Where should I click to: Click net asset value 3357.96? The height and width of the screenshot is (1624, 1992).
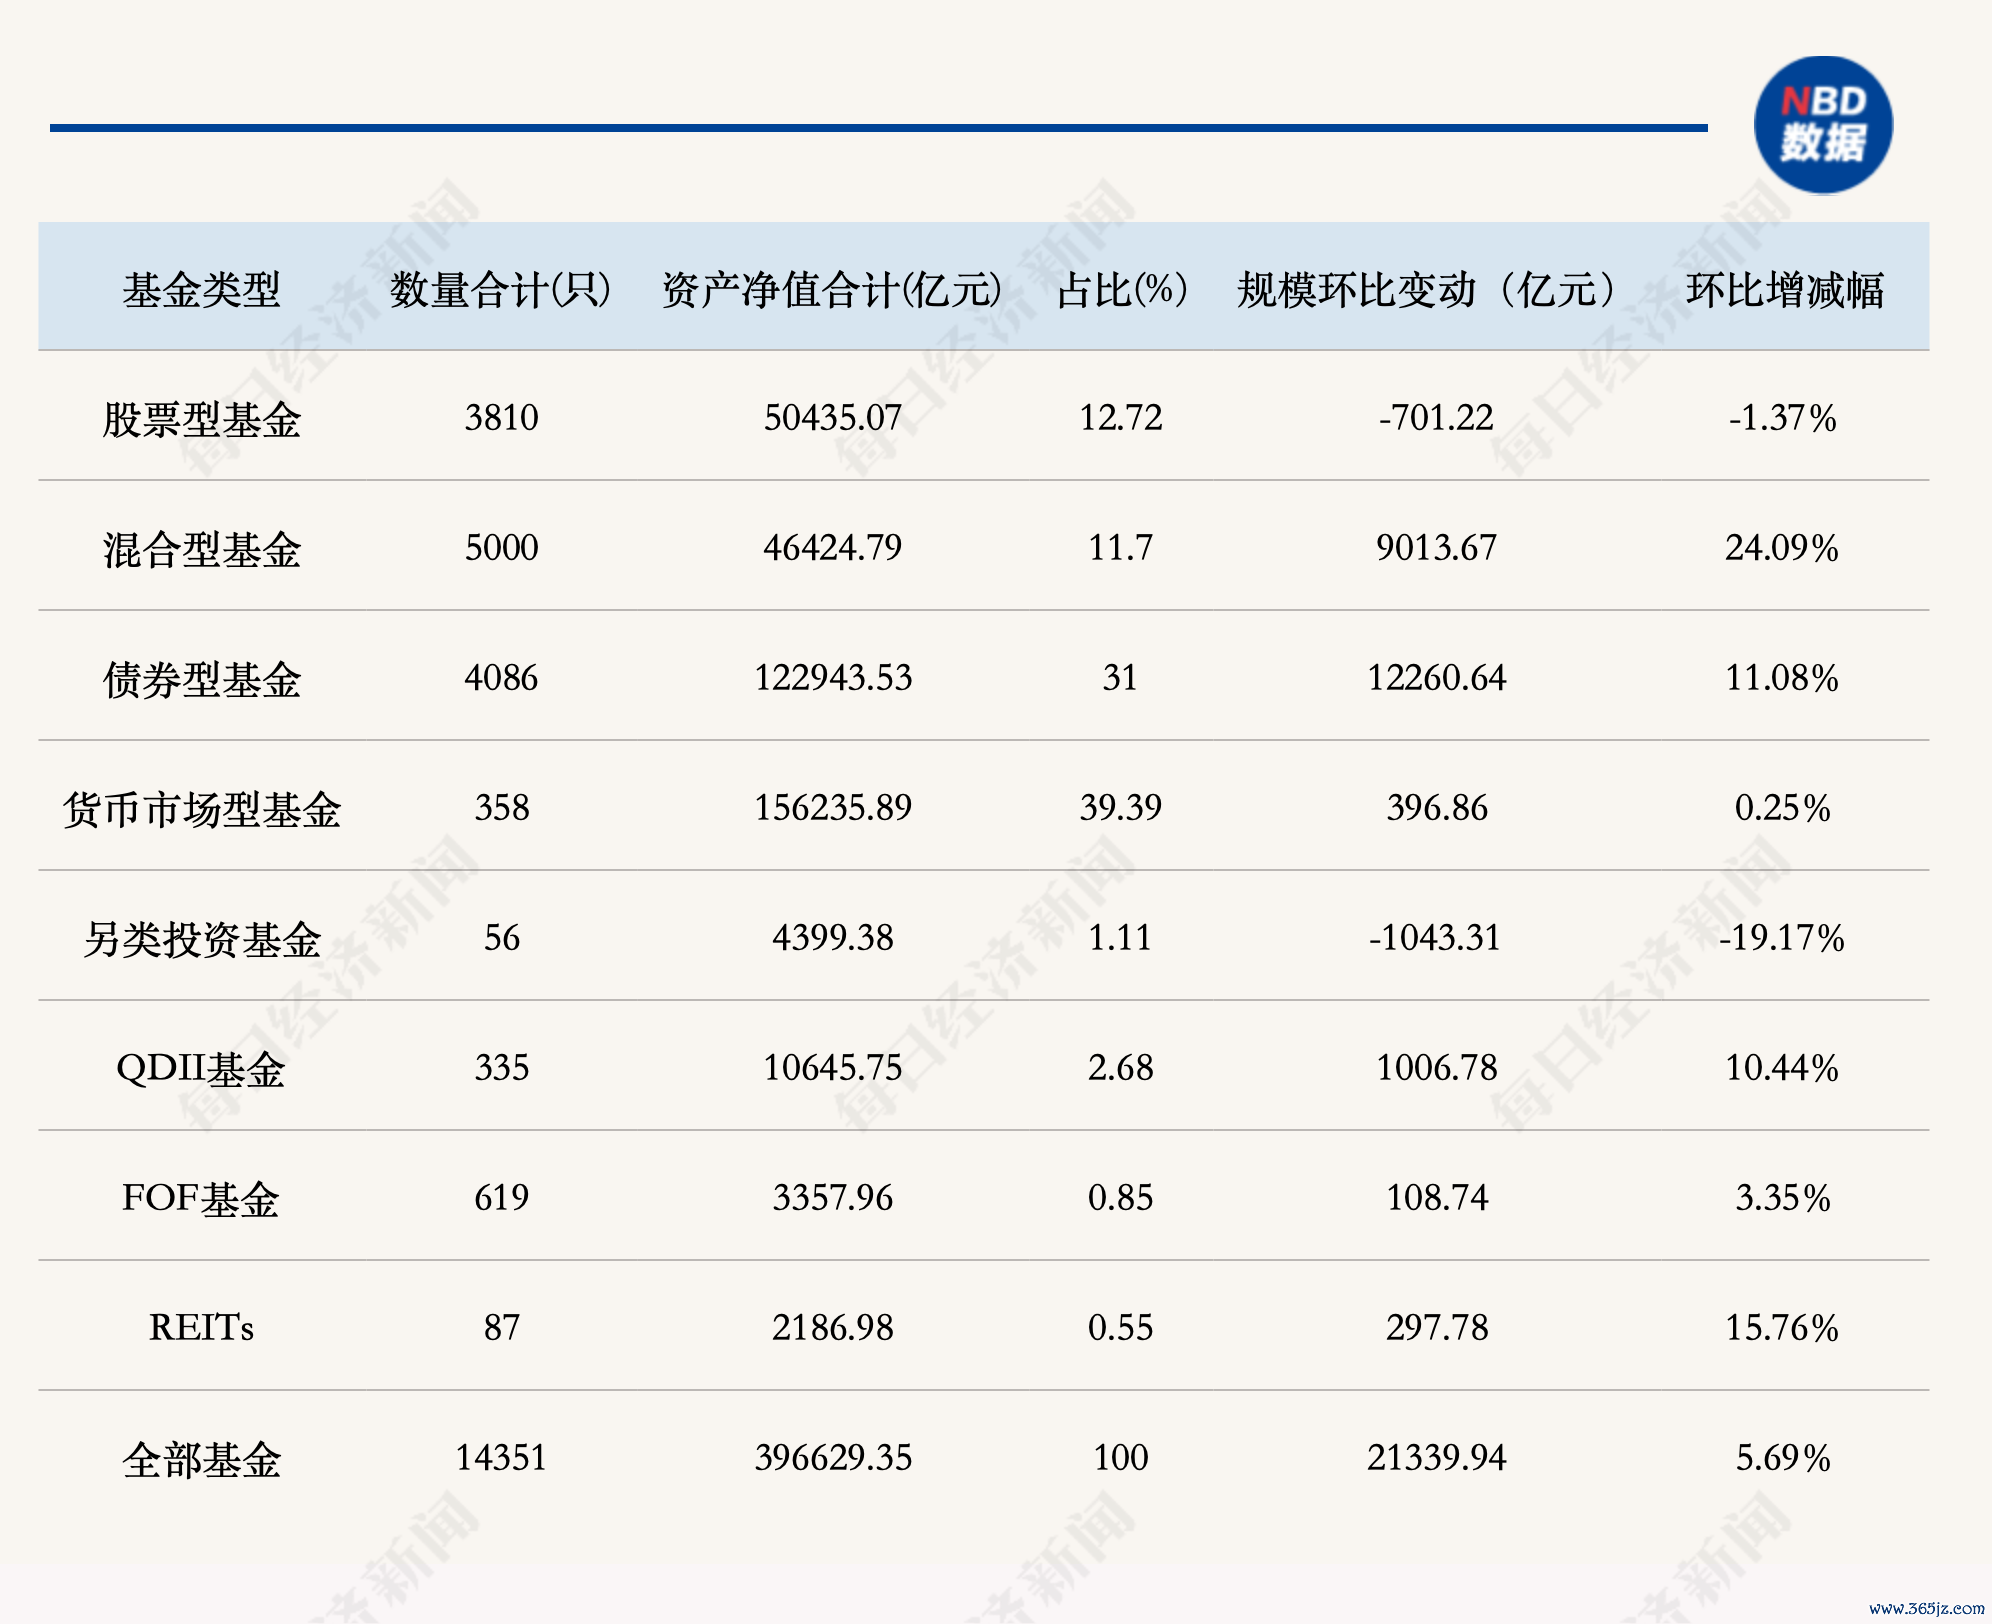pyautogui.click(x=832, y=1197)
